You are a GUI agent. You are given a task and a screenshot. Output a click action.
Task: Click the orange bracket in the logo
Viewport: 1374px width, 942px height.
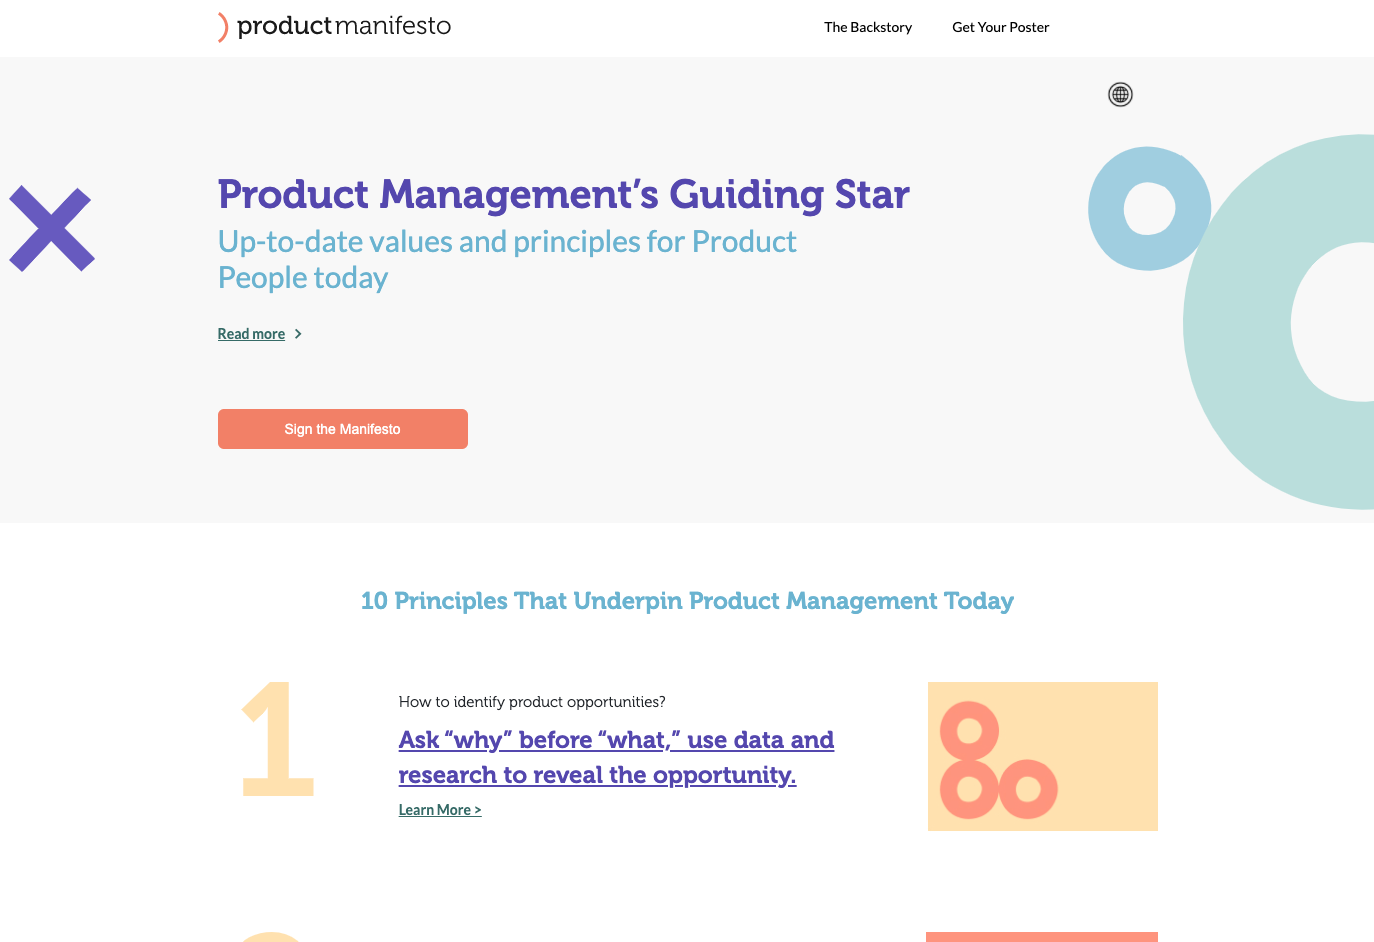tap(223, 27)
